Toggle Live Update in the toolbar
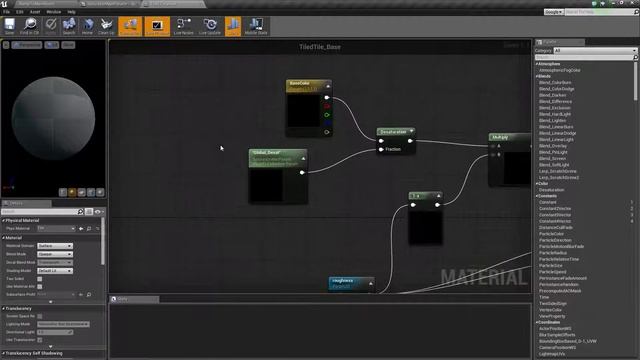The height and width of the screenshot is (360, 640). tap(210, 26)
